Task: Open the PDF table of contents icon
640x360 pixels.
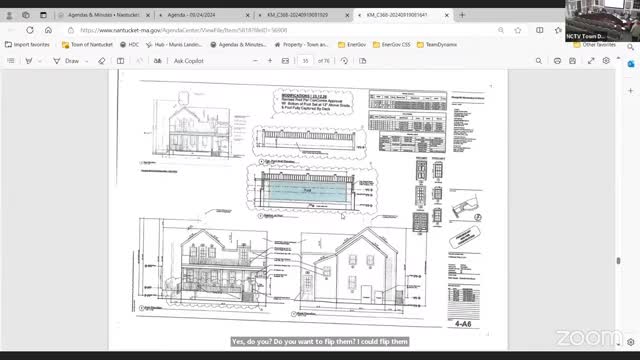Action: point(11,61)
